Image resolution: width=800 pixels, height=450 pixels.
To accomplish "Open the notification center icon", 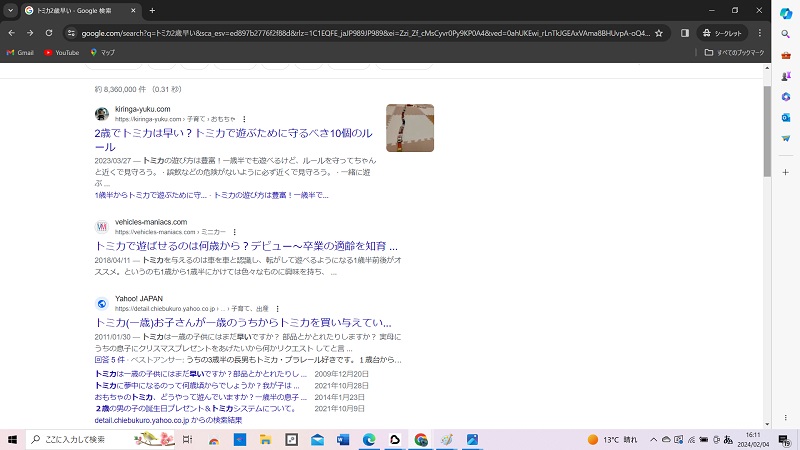I will click(785, 439).
